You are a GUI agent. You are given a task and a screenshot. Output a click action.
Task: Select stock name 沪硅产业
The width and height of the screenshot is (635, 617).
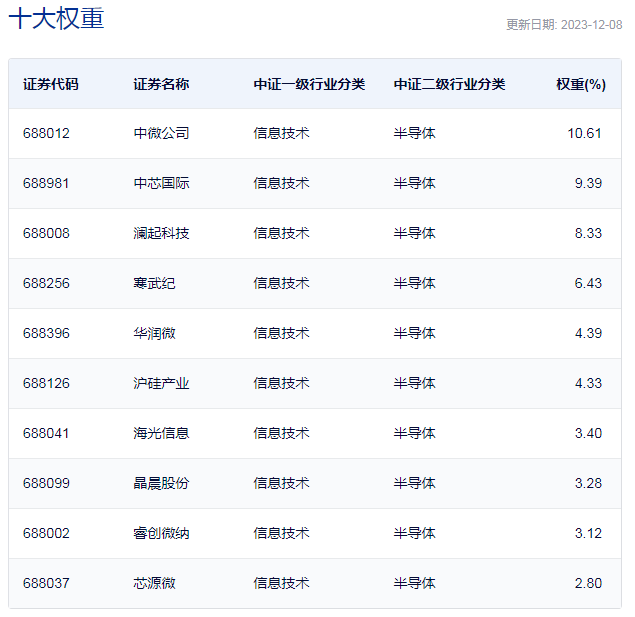coord(161,383)
